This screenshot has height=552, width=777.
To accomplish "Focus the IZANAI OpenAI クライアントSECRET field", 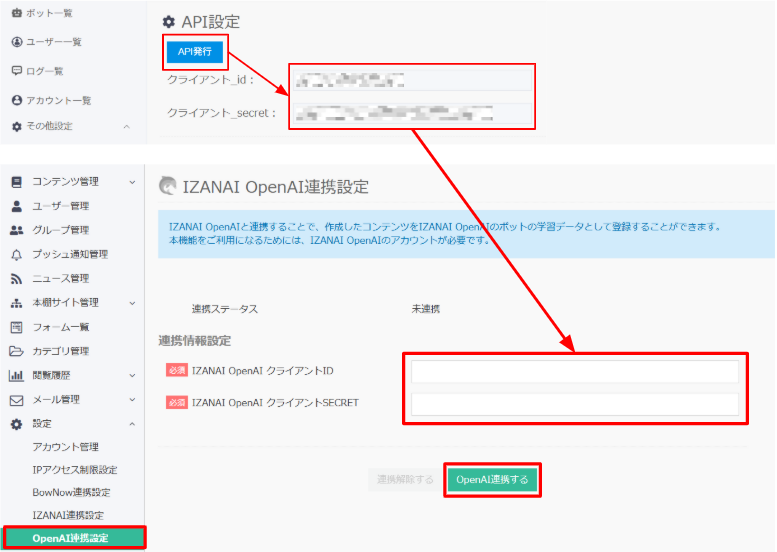I will 574,404.
